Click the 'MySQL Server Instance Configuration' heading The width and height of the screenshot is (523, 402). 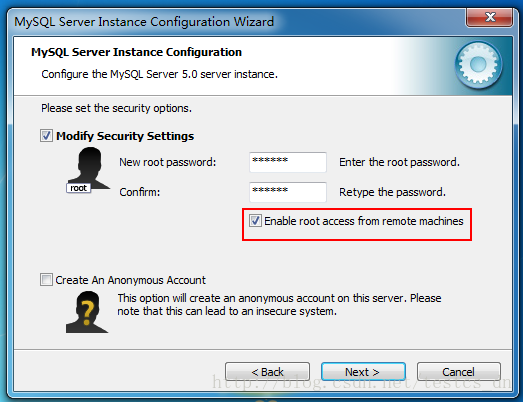pos(136,52)
